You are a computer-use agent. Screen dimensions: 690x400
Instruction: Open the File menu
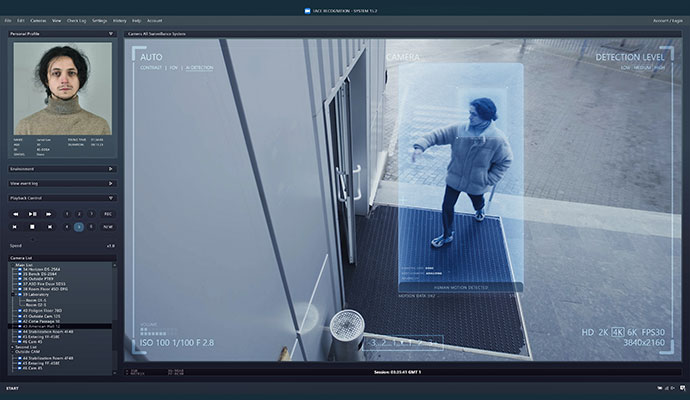tap(8, 21)
